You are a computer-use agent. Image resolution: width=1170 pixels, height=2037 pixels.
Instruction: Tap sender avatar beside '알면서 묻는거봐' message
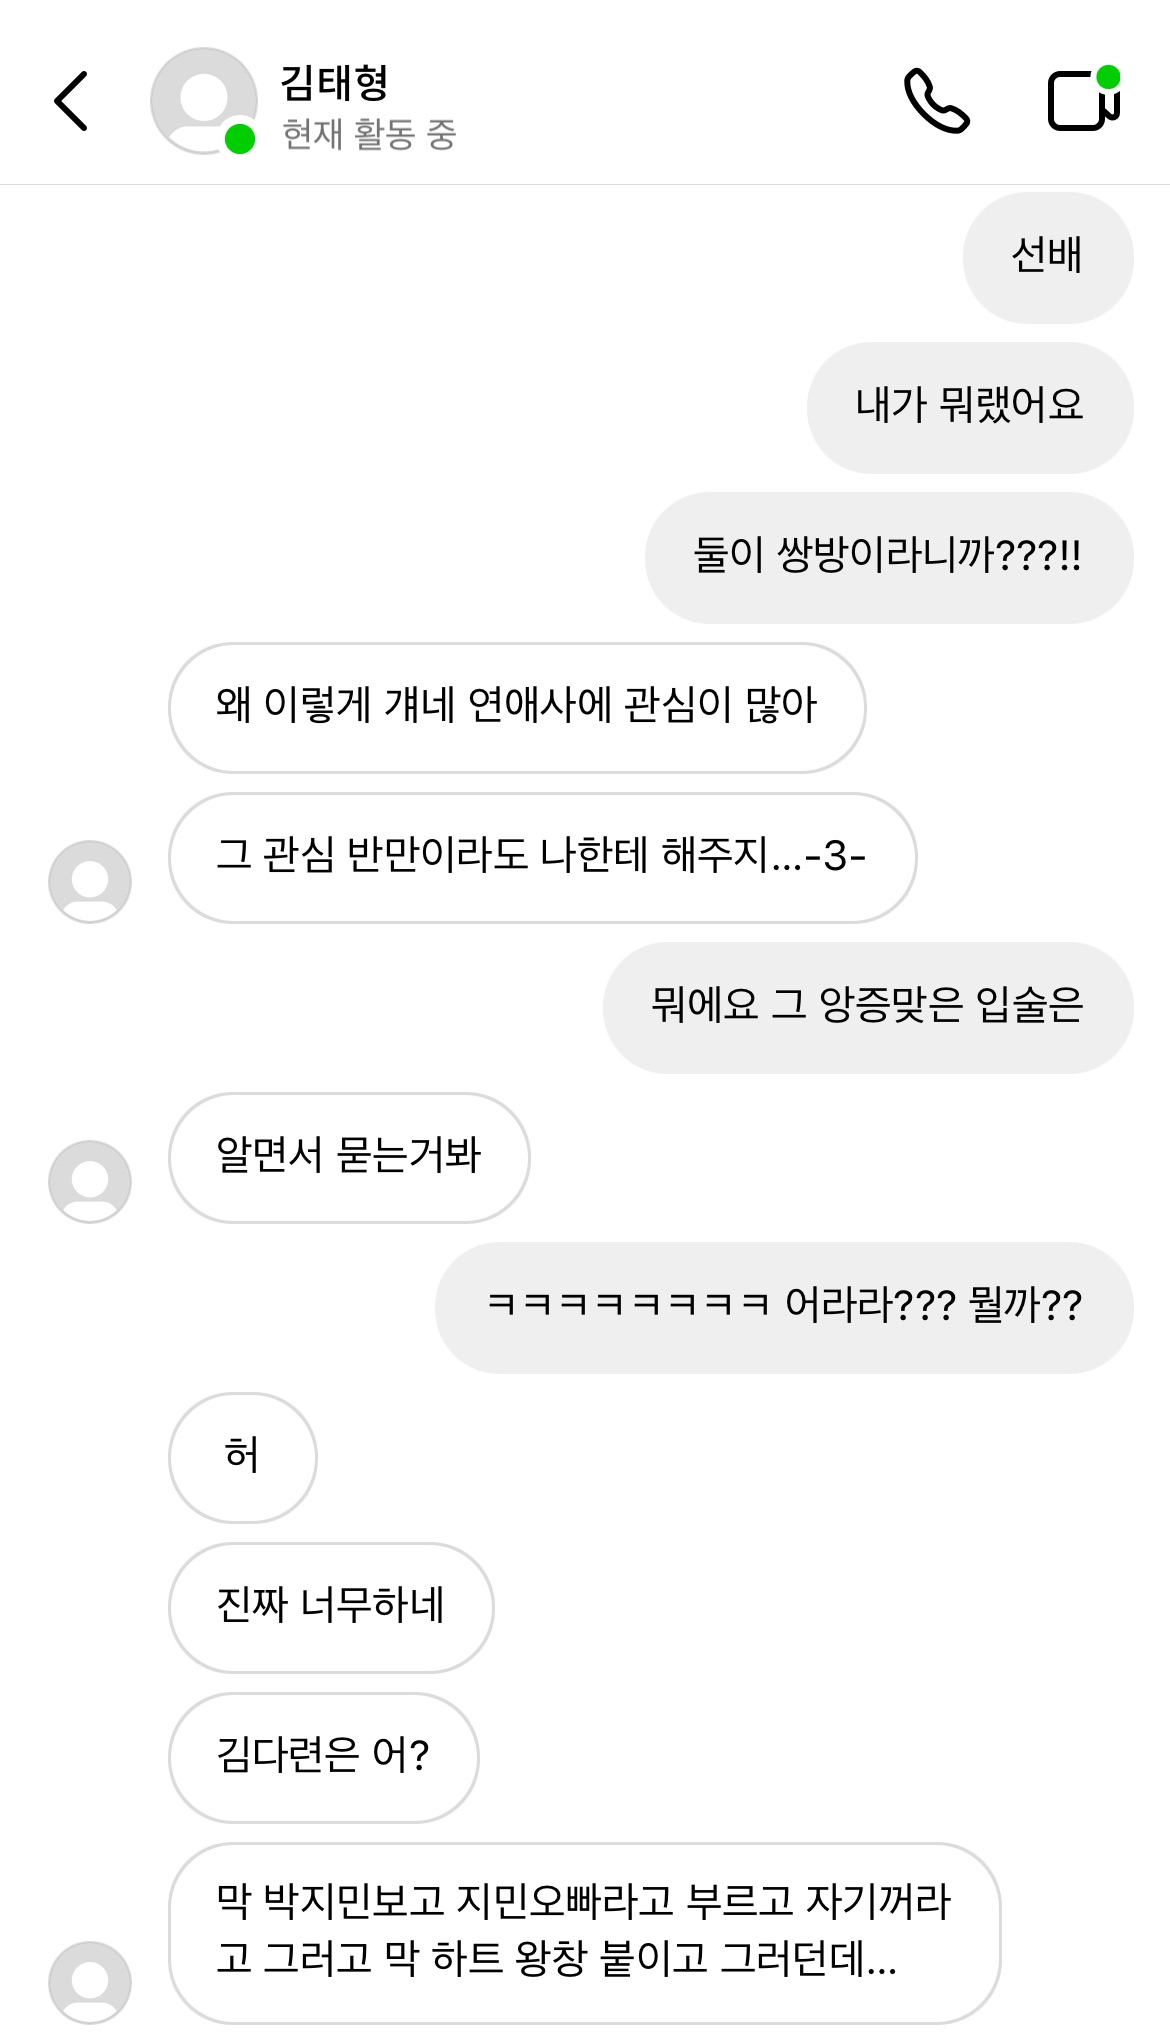(90, 1181)
